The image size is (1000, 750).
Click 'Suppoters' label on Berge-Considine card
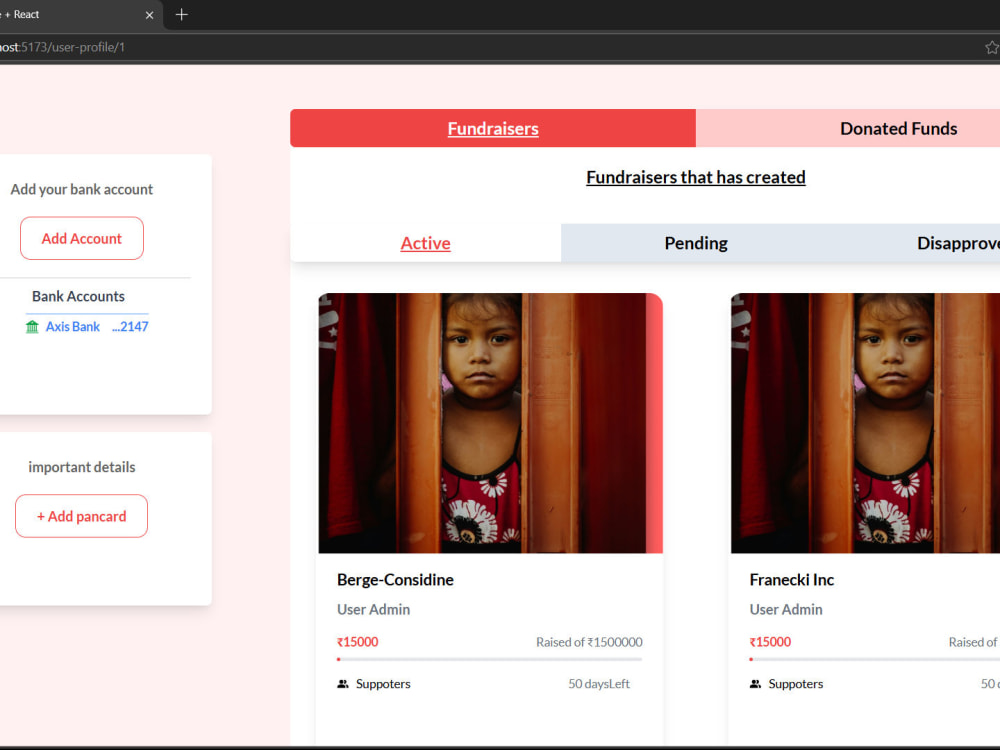click(x=383, y=684)
